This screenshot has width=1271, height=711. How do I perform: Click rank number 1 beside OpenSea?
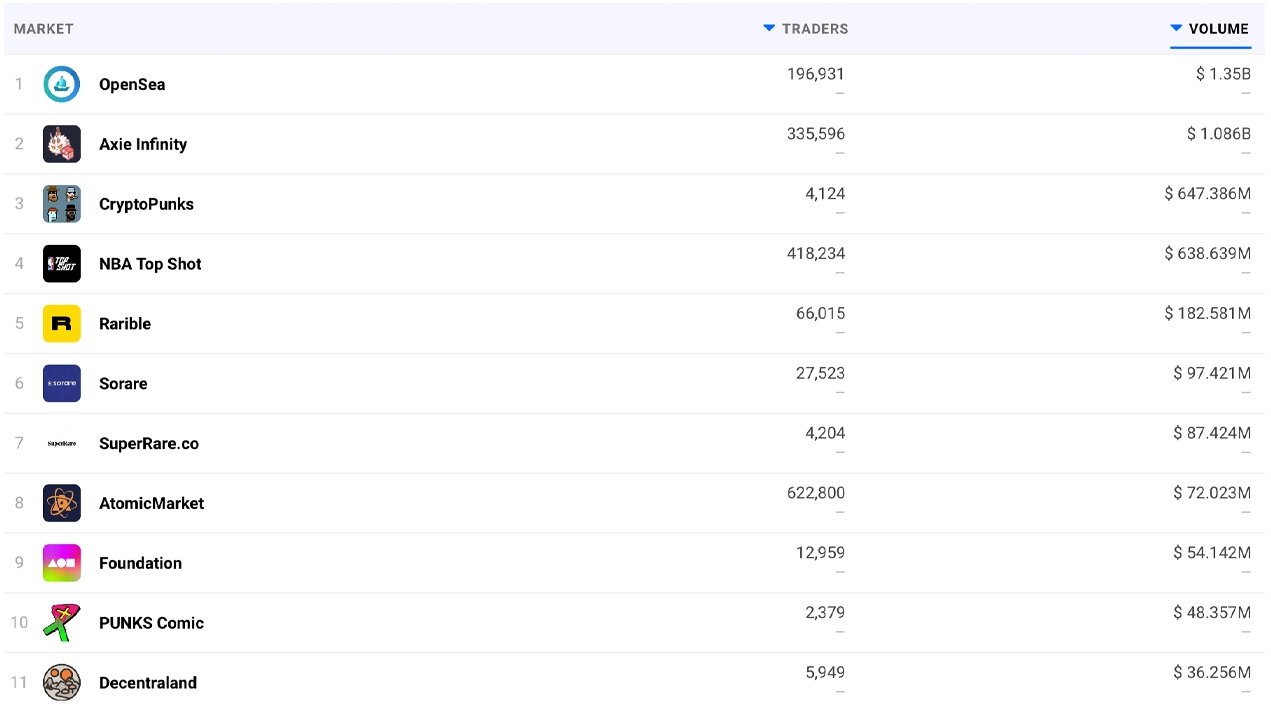pos(19,84)
